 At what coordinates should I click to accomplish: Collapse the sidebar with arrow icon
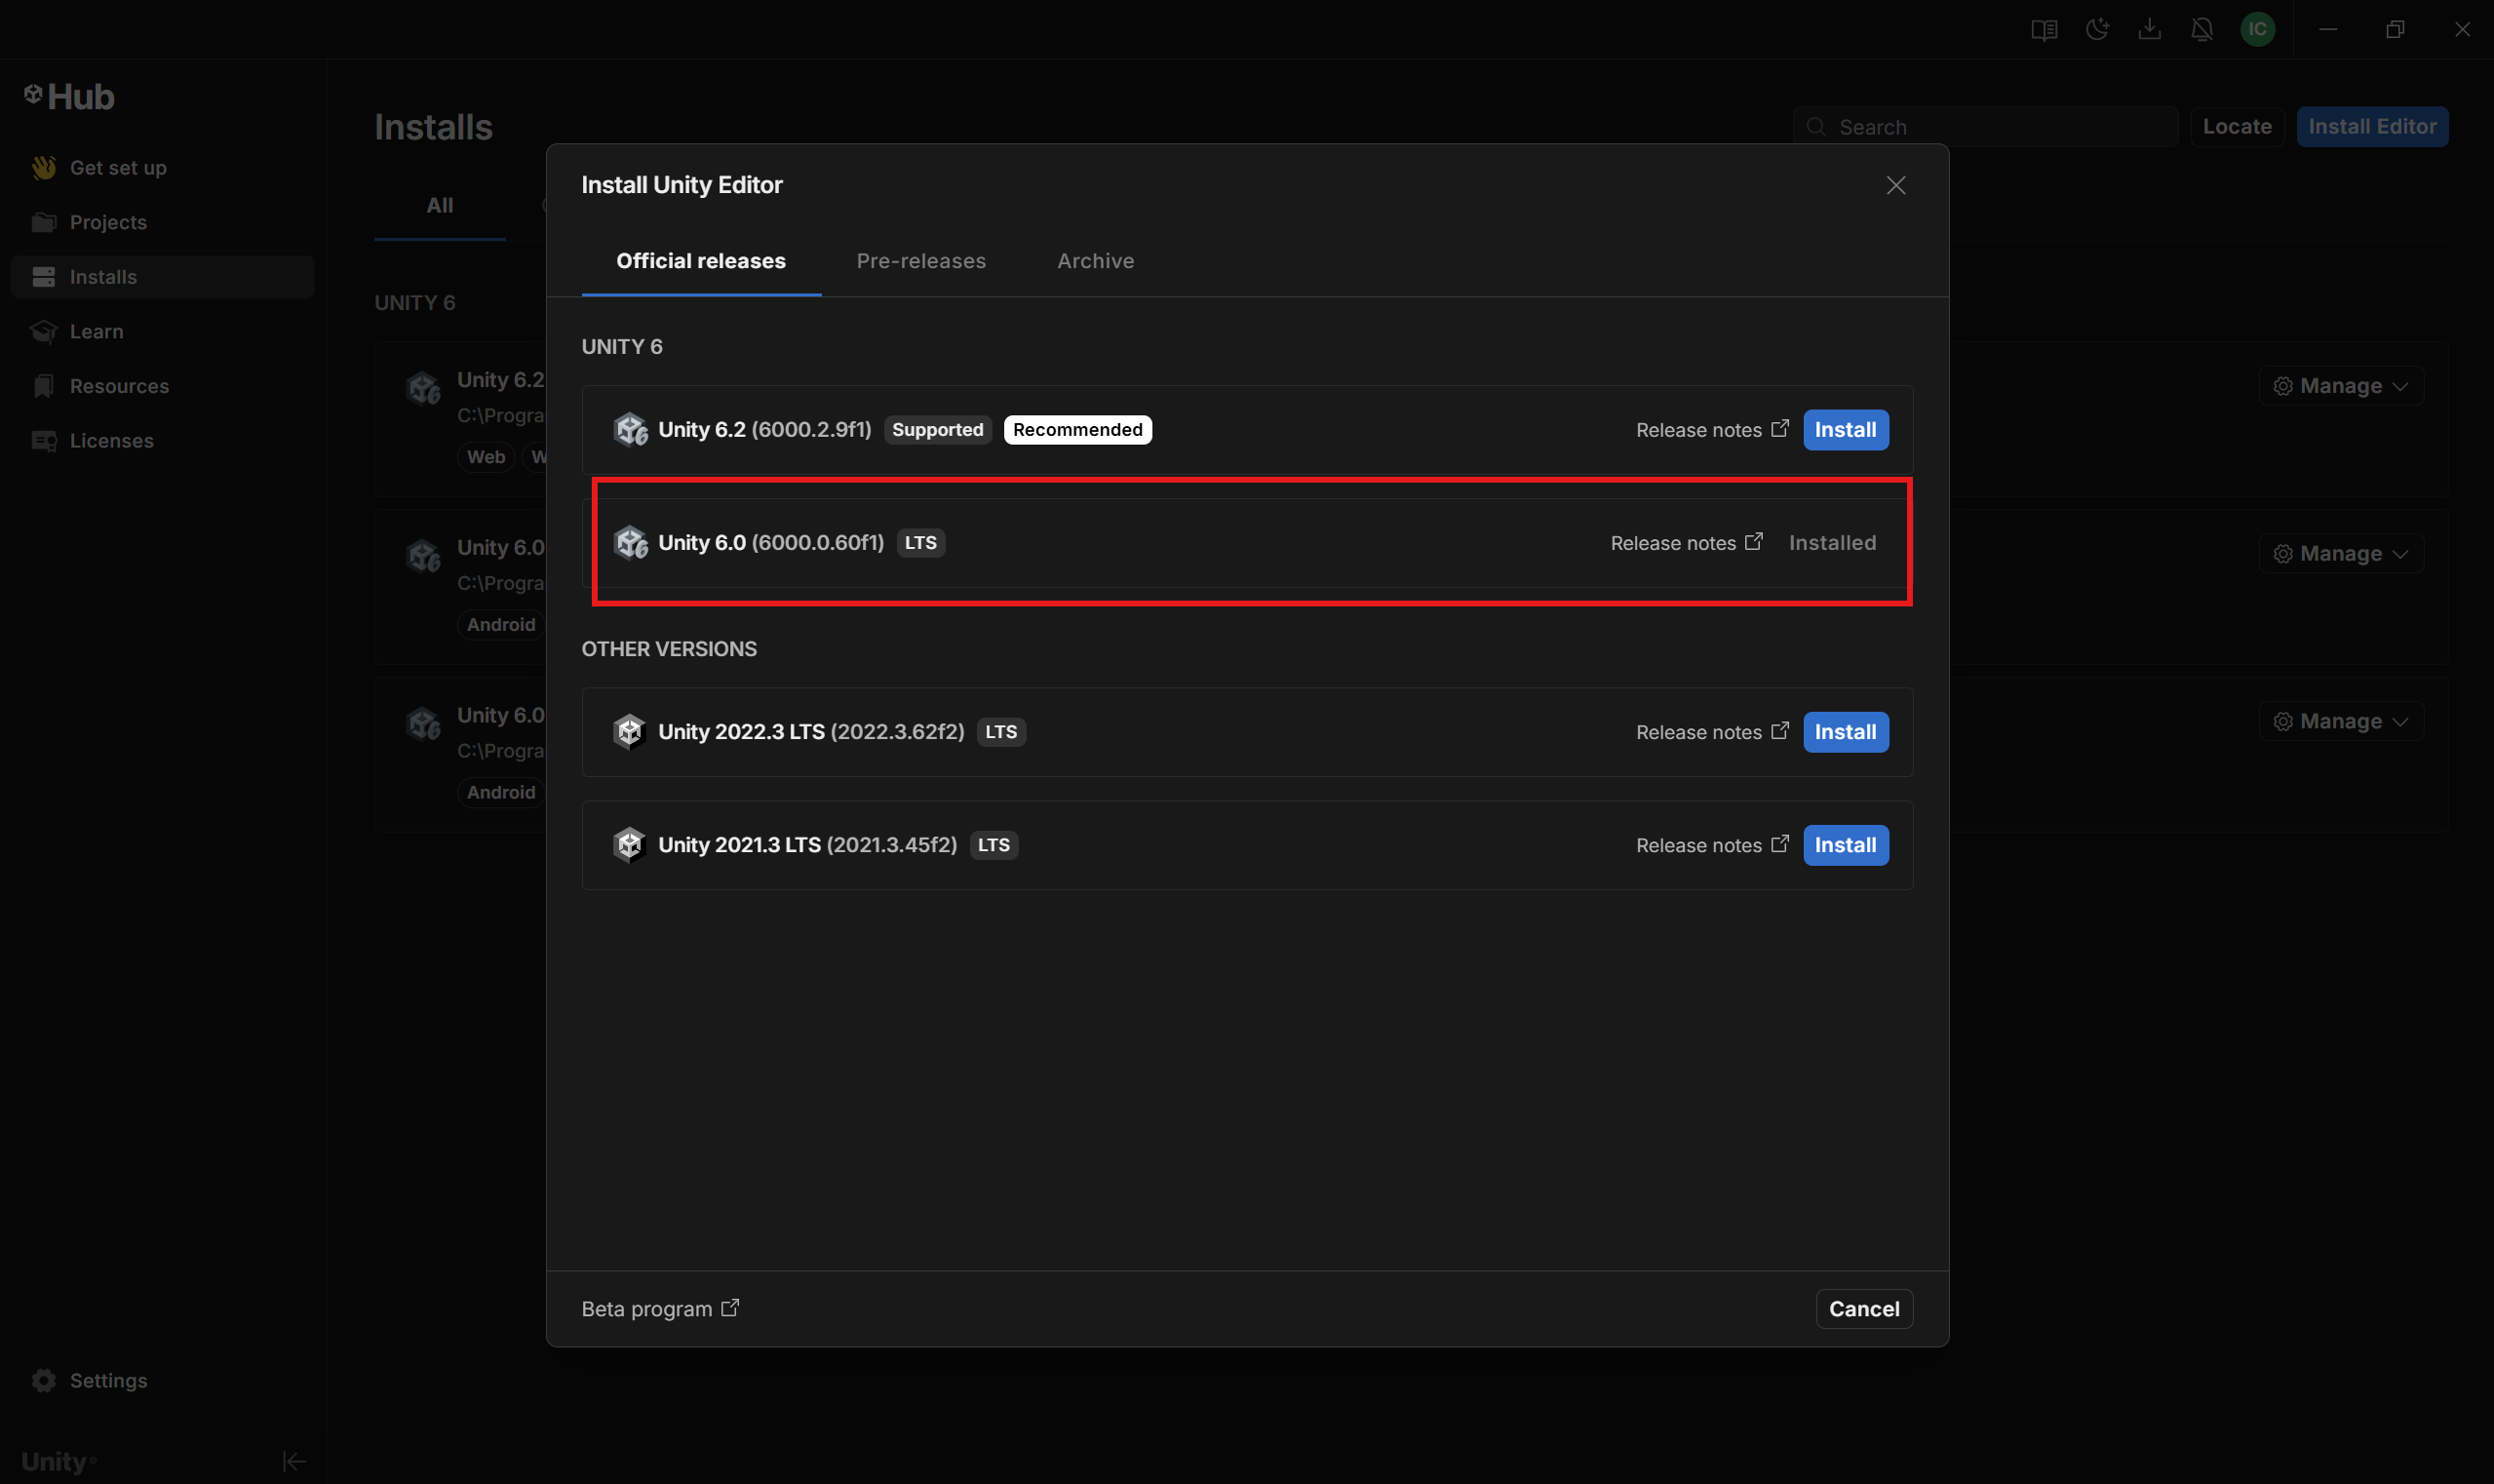tap(294, 1461)
